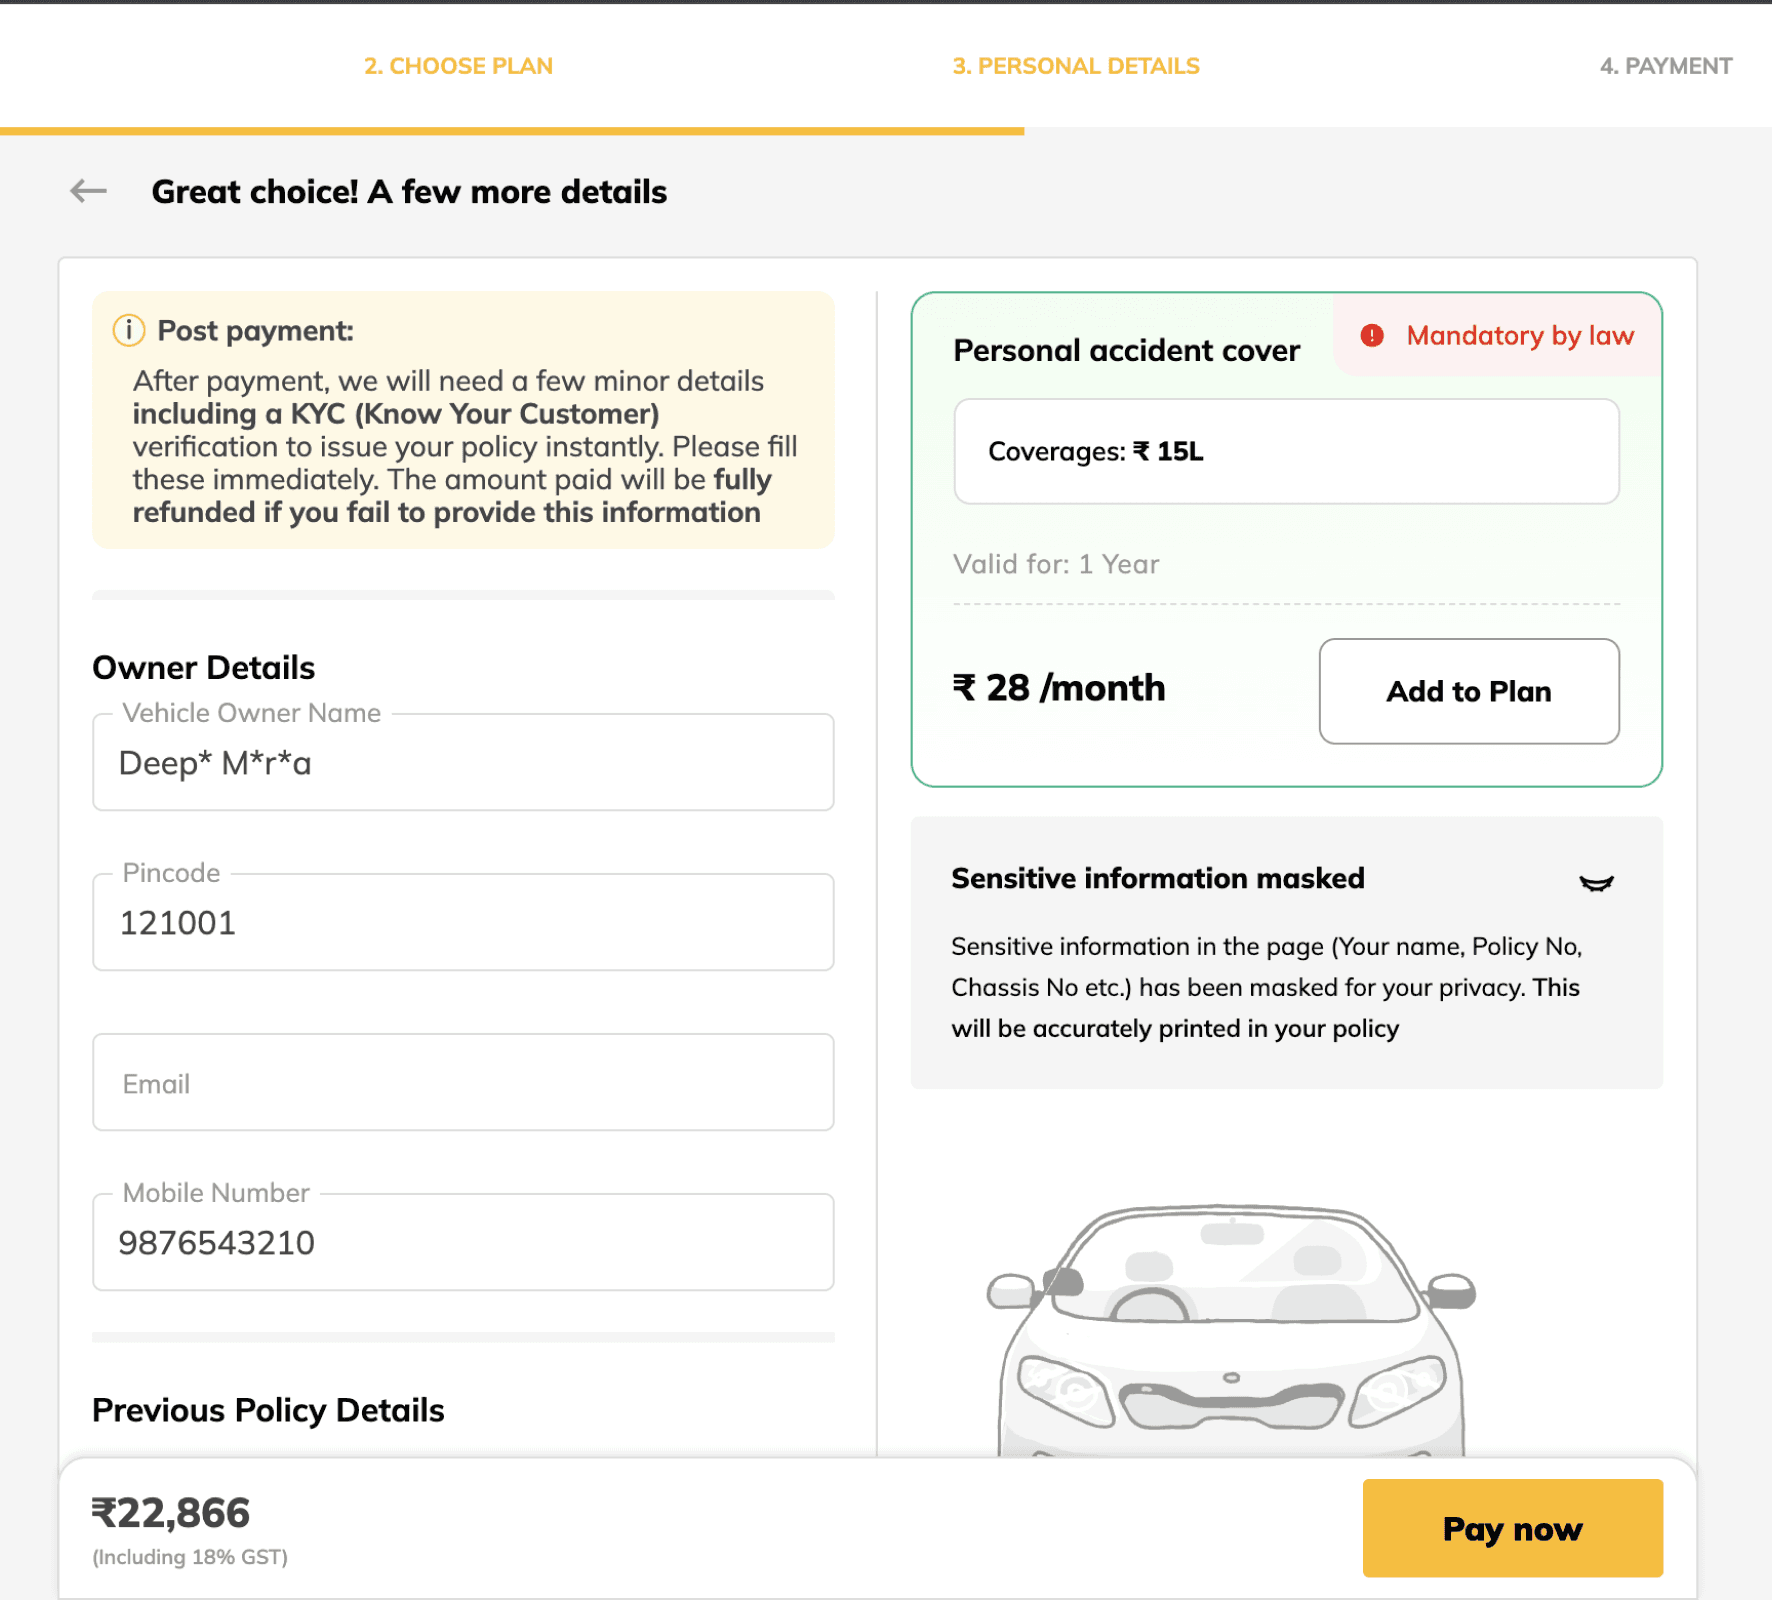The image size is (1772, 1600).
Task: Focus the Vehicle Owner Name field
Action: point(463,763)
